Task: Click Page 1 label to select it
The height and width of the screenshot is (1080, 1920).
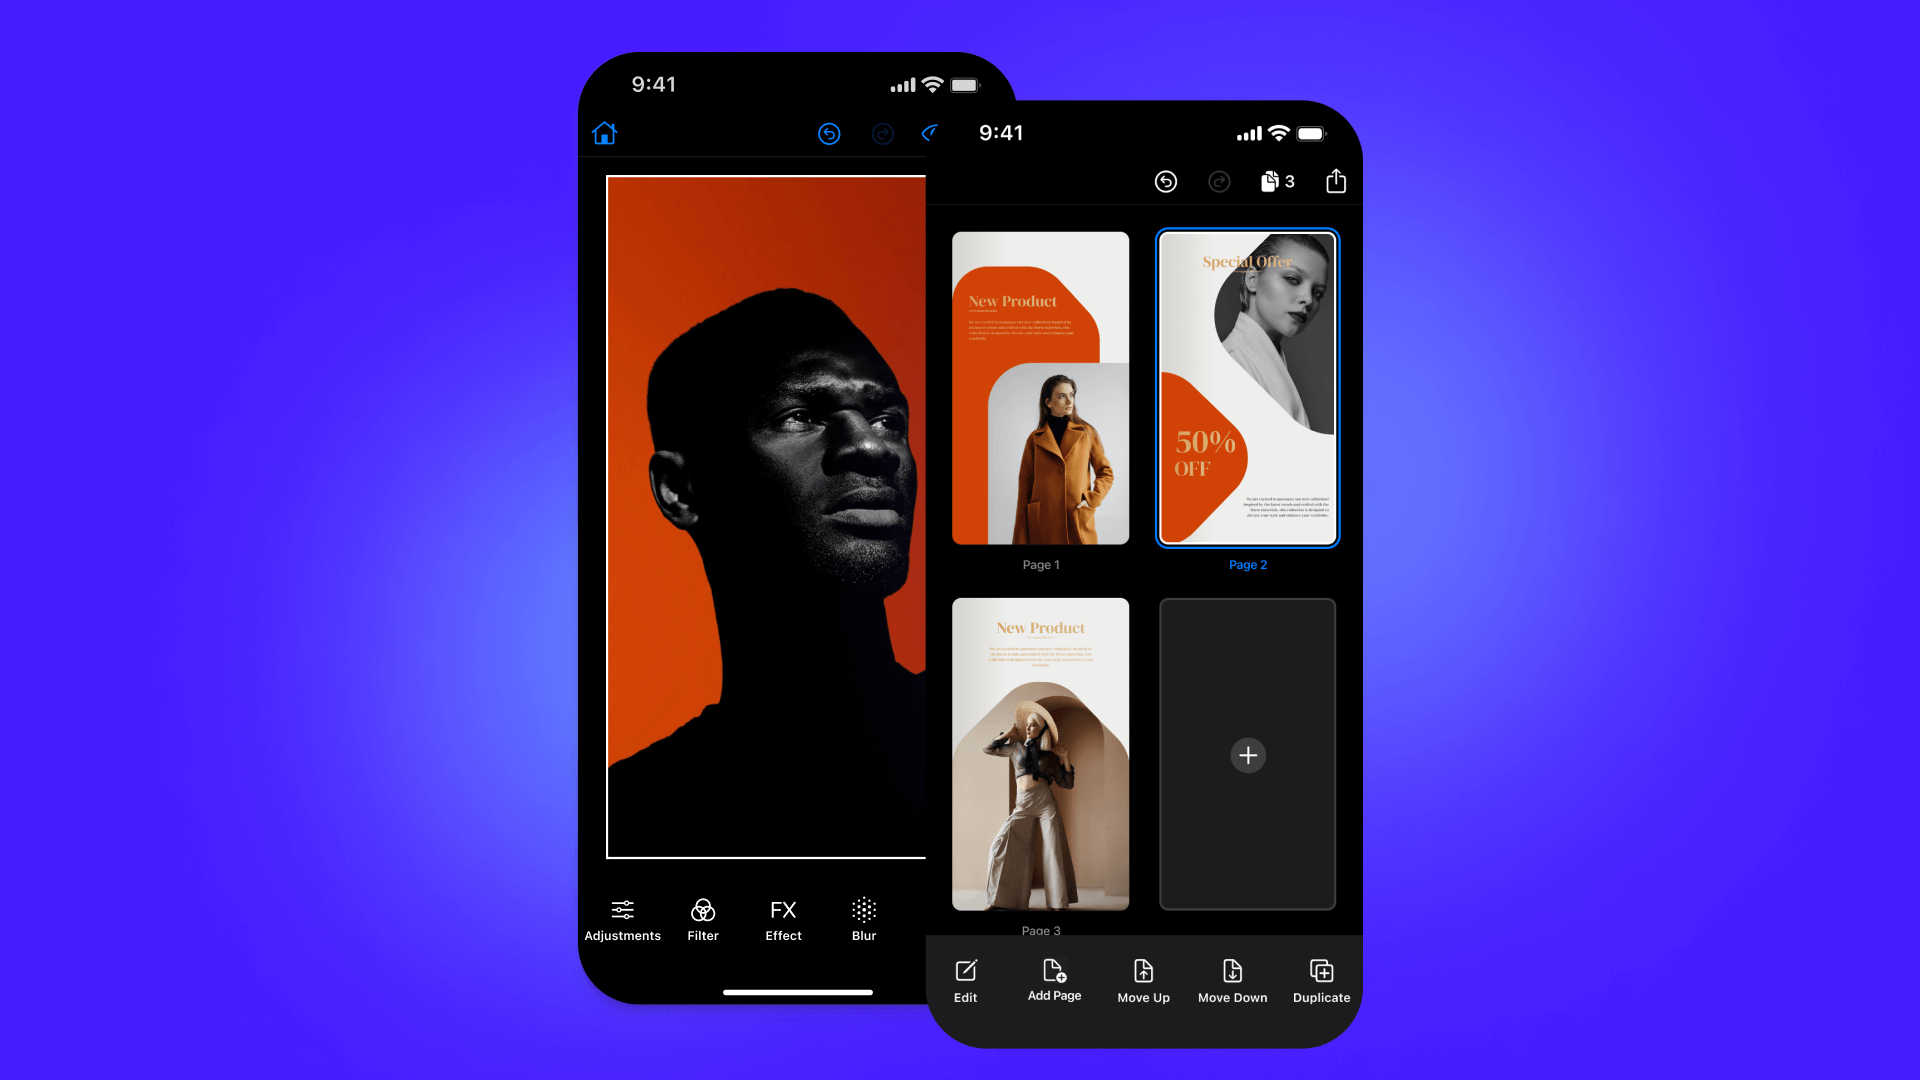Action: [x=1040, y=564]
